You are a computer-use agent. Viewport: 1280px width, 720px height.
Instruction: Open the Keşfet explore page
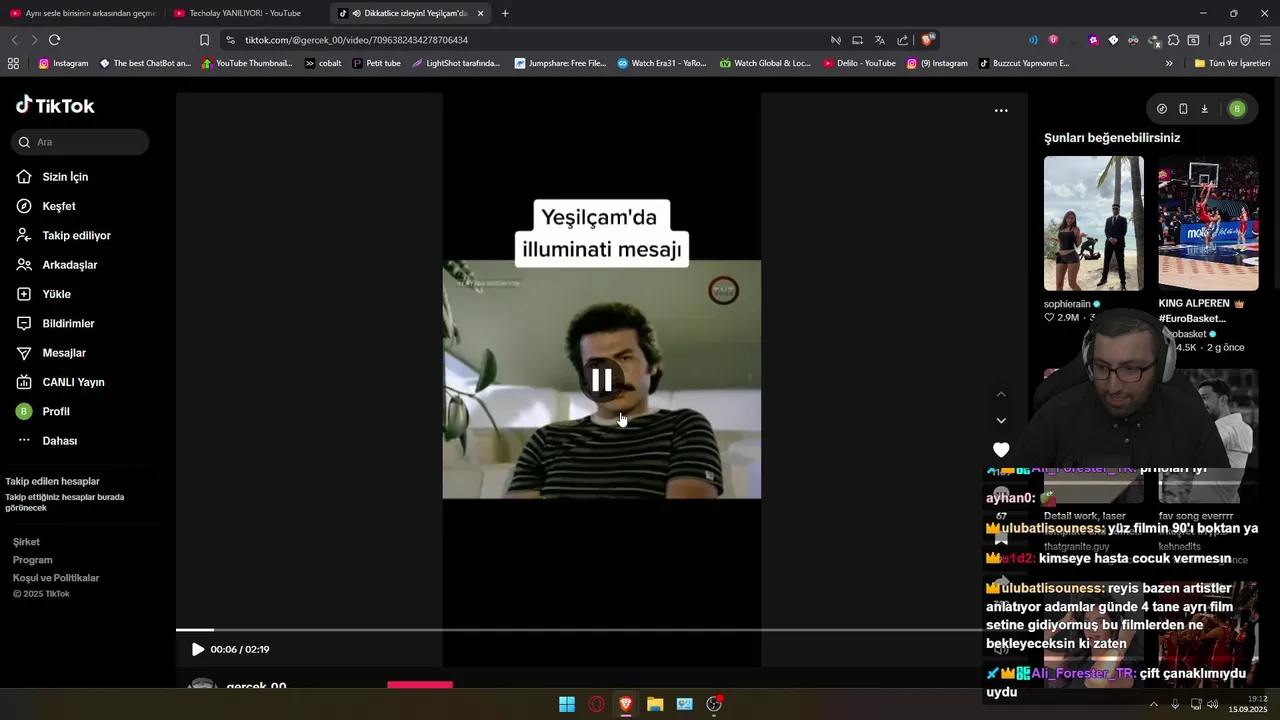pos(46,206)
